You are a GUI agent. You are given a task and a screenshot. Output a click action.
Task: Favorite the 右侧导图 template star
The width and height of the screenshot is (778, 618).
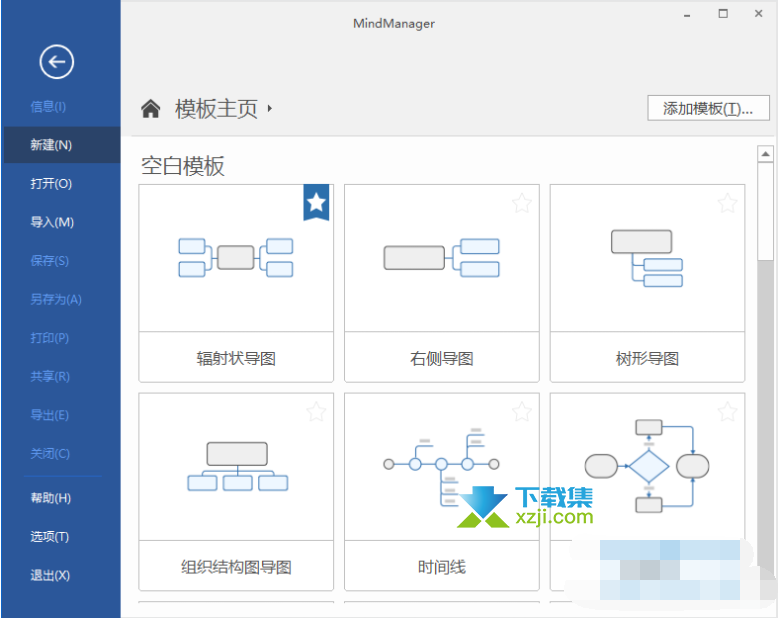(x=522, y=203)
